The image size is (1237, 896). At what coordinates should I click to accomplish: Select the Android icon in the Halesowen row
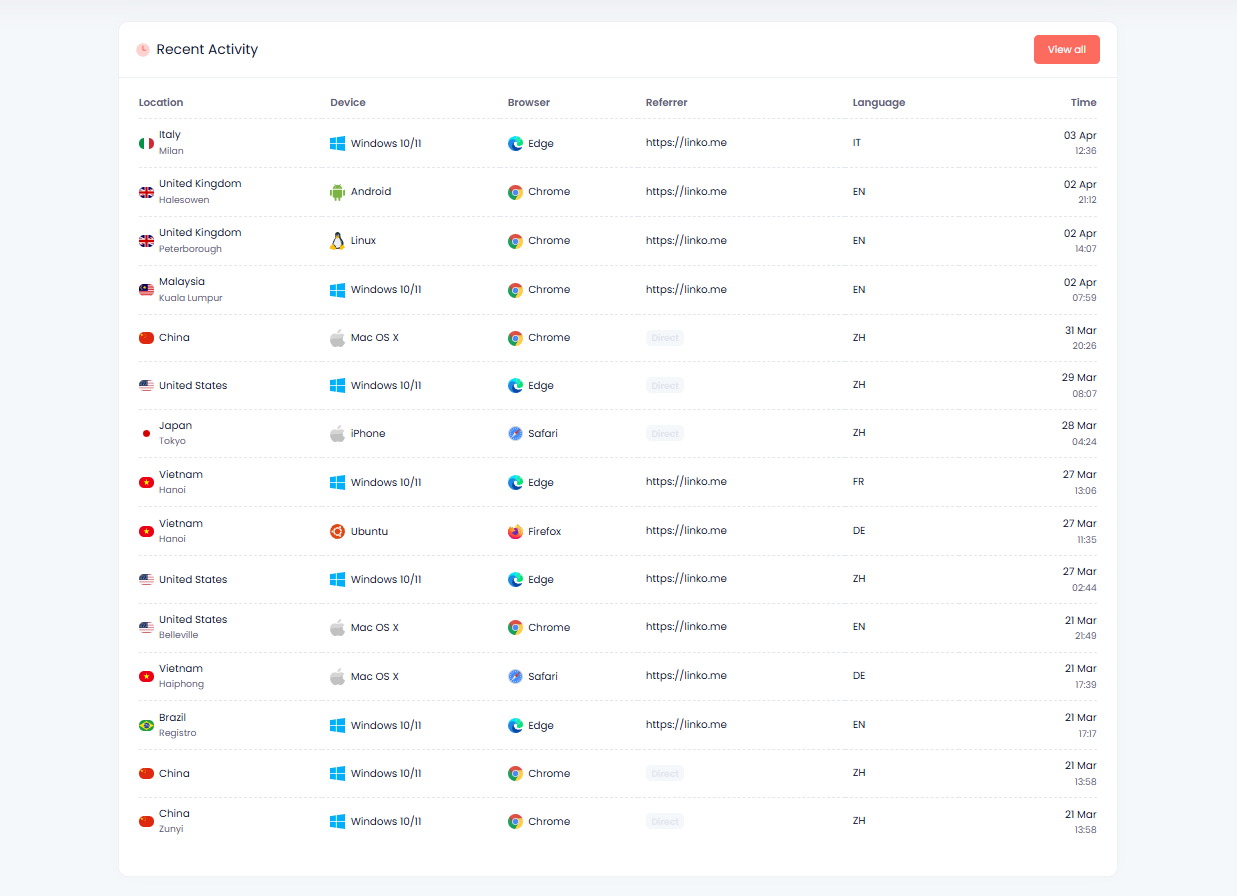point(336,191)
